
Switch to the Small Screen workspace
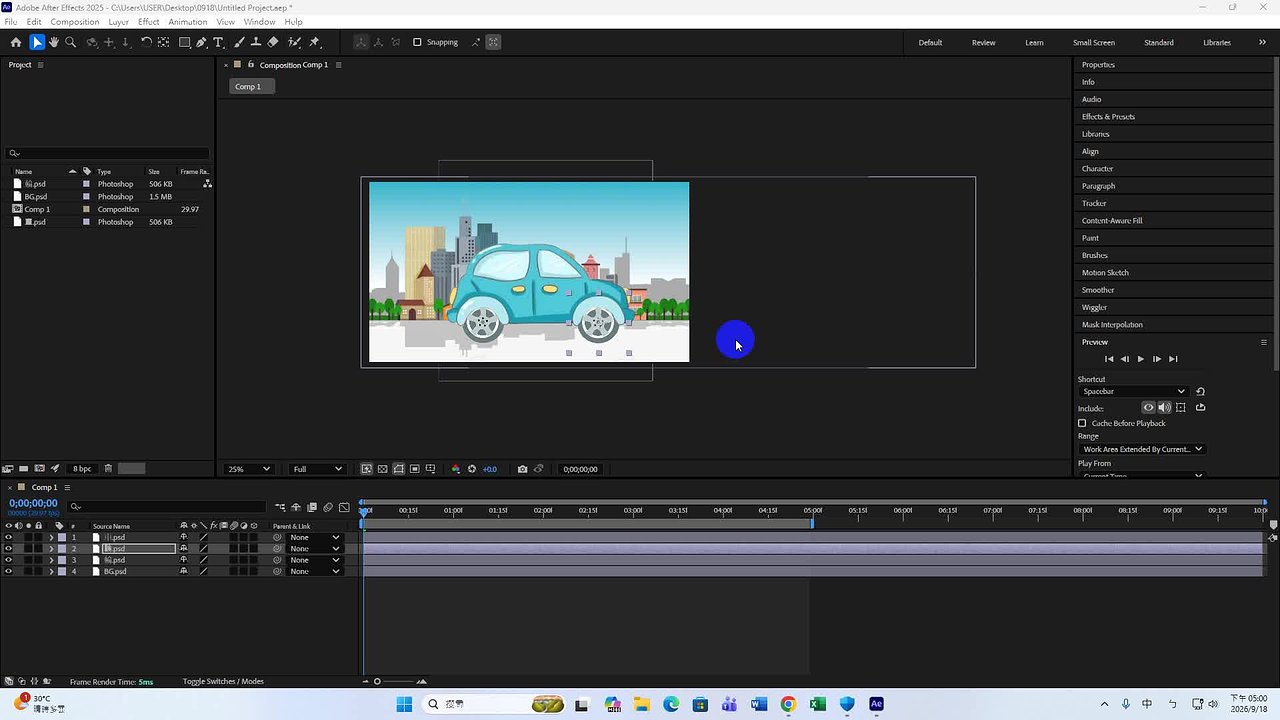pyautogui.click(x=1094, y=42)
